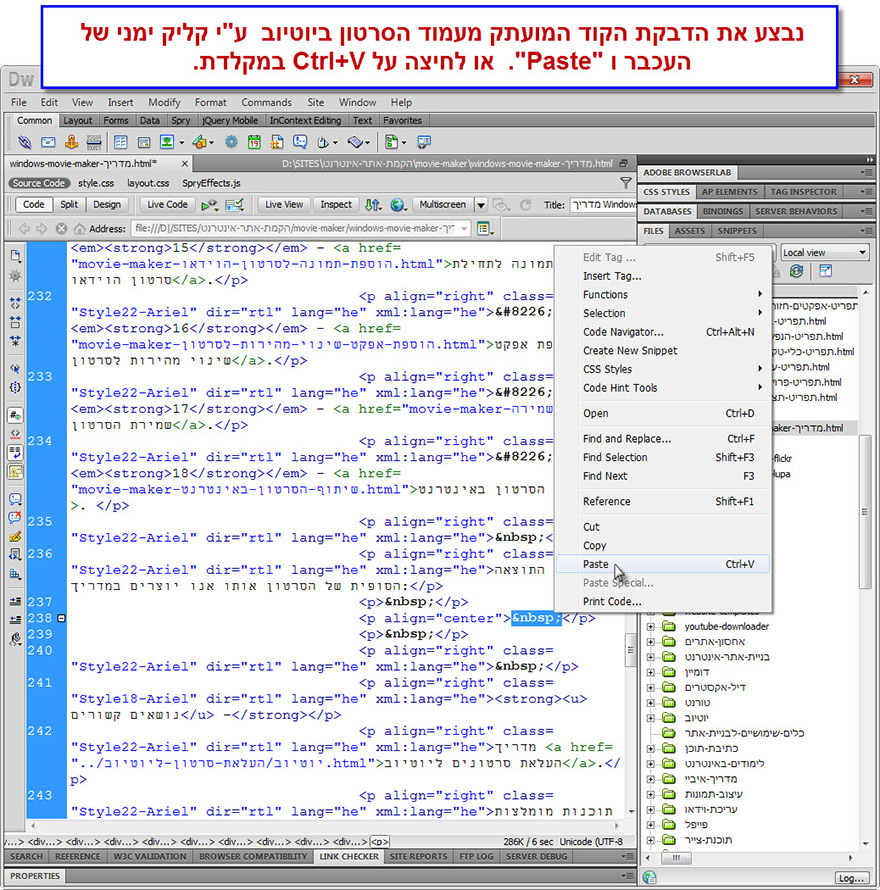Click in the Title input field

[x=603, y=205]
